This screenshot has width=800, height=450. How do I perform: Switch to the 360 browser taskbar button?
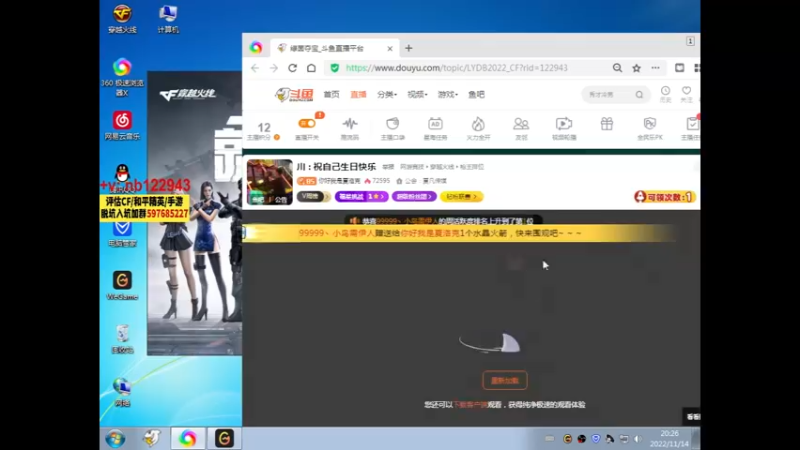click(187, 438)
